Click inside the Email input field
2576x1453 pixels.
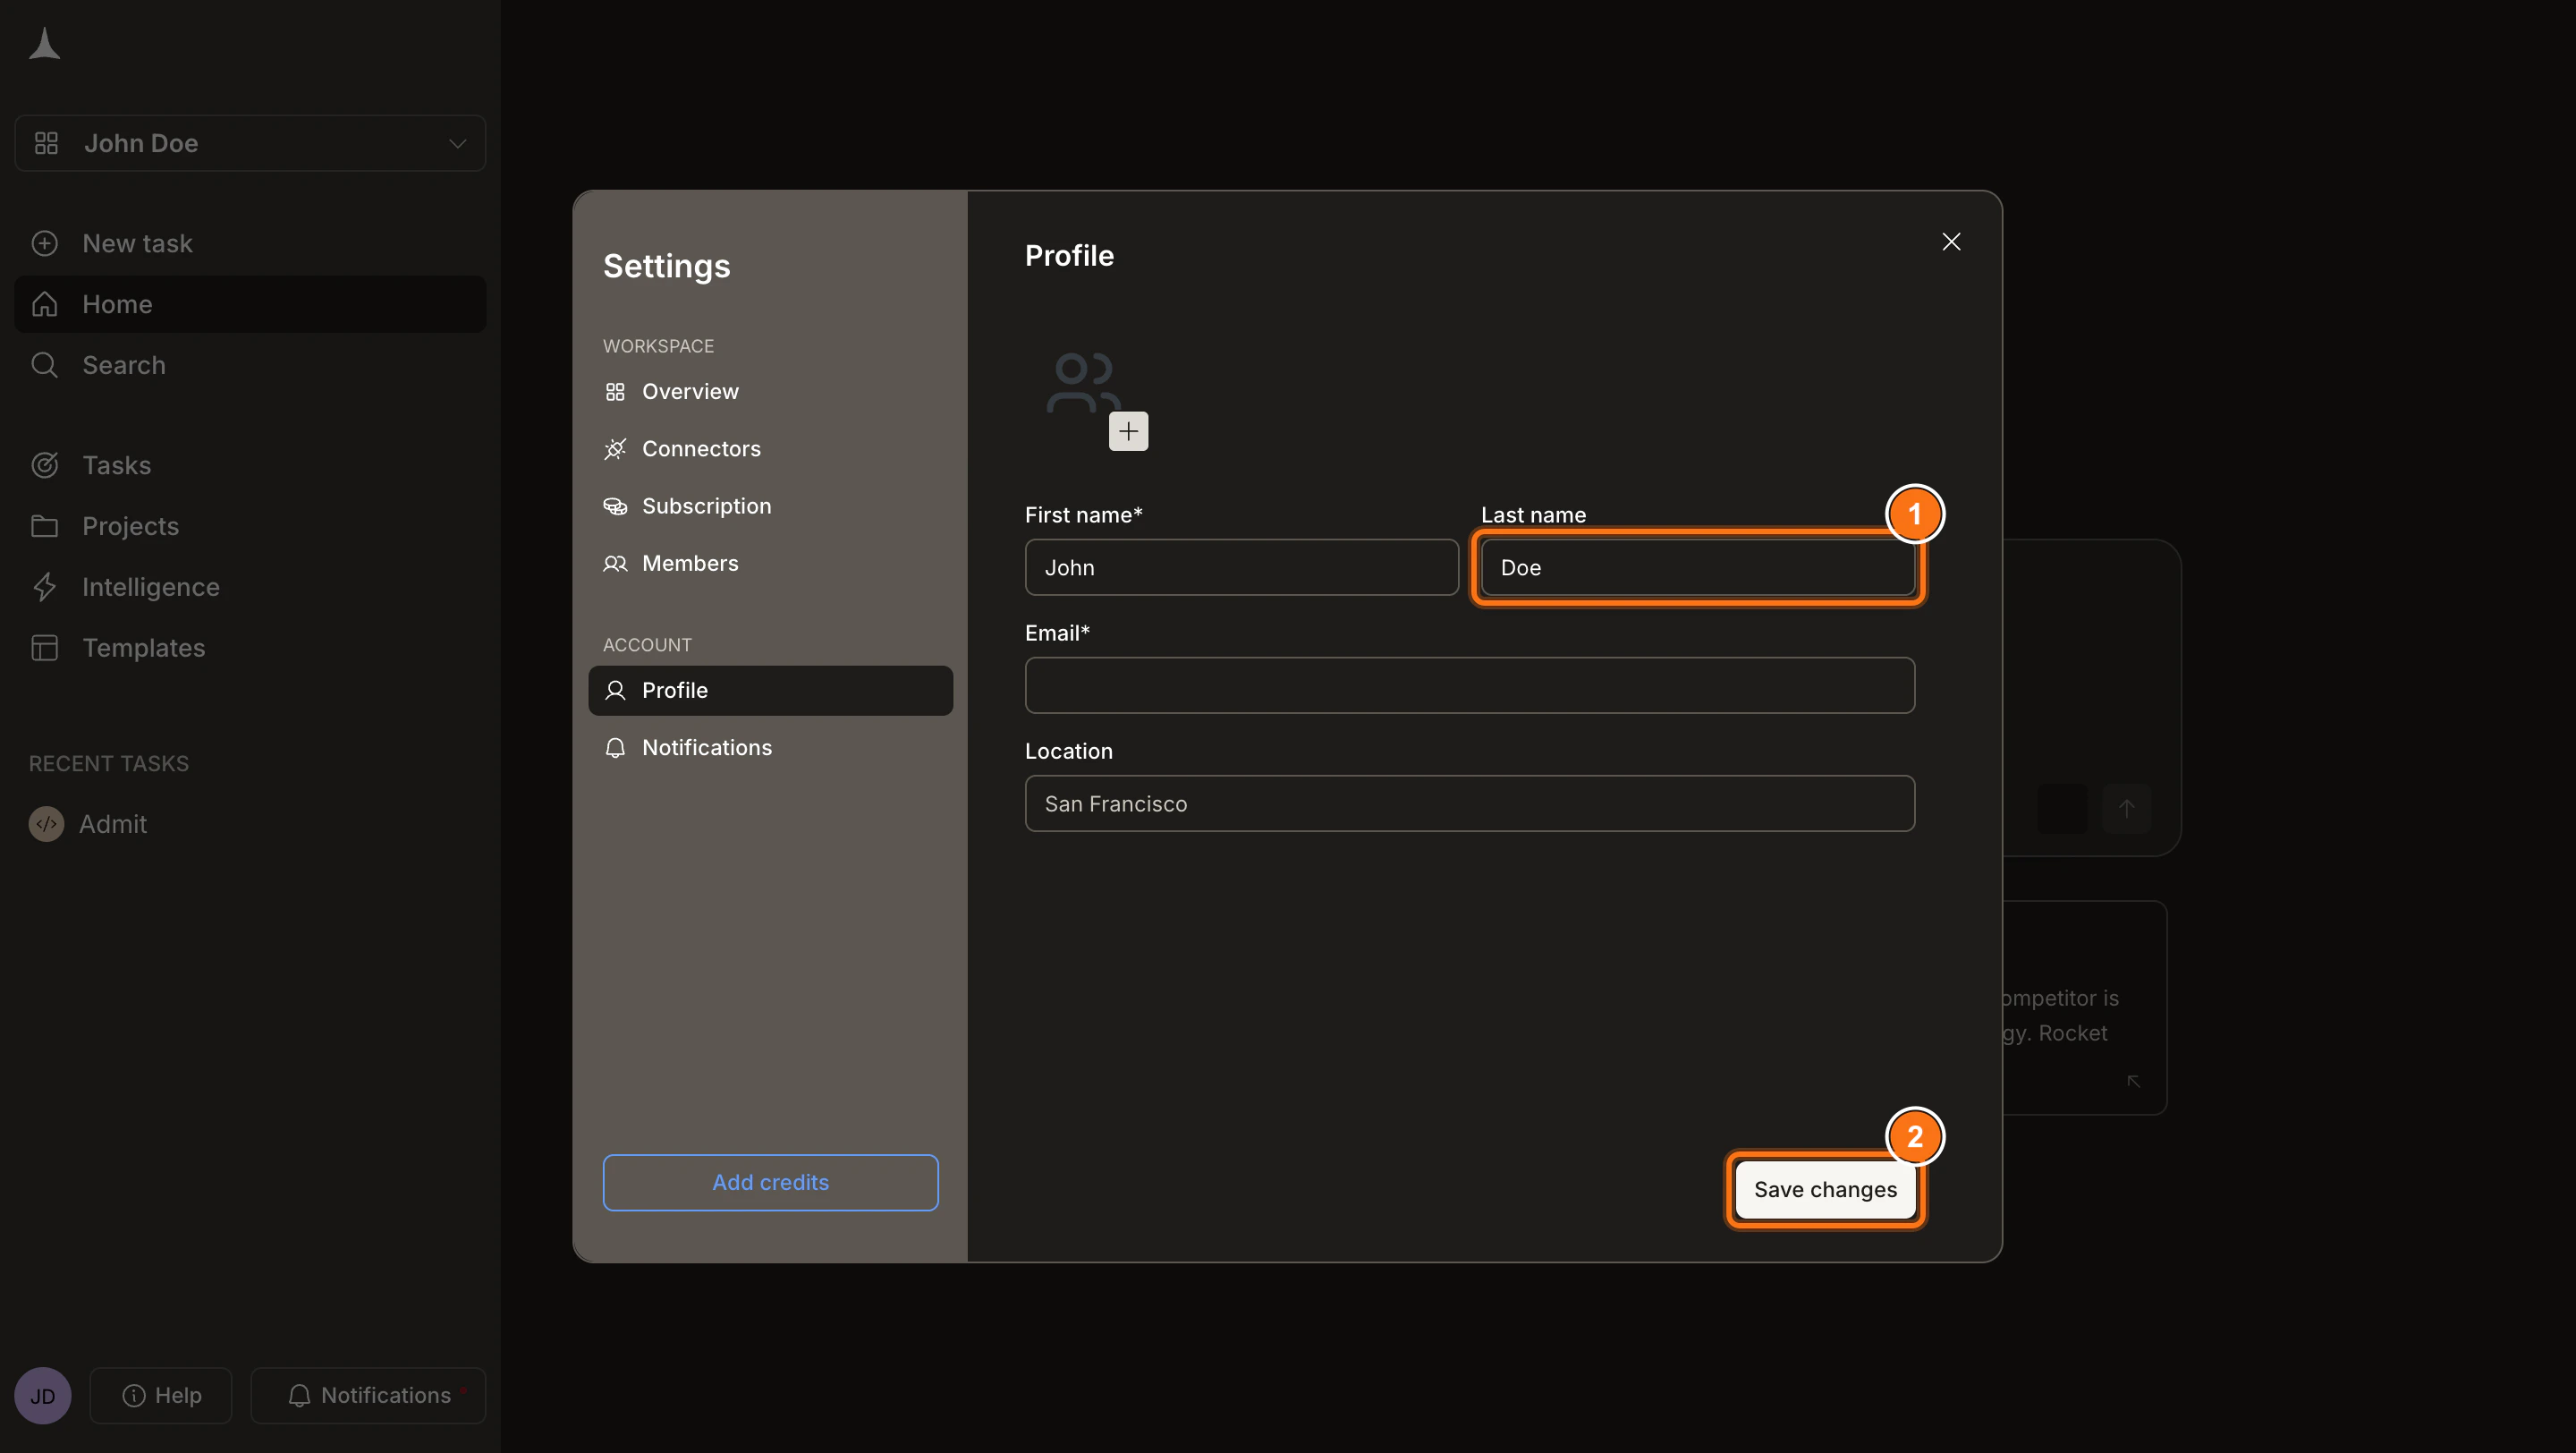(x=1468, y=685)
